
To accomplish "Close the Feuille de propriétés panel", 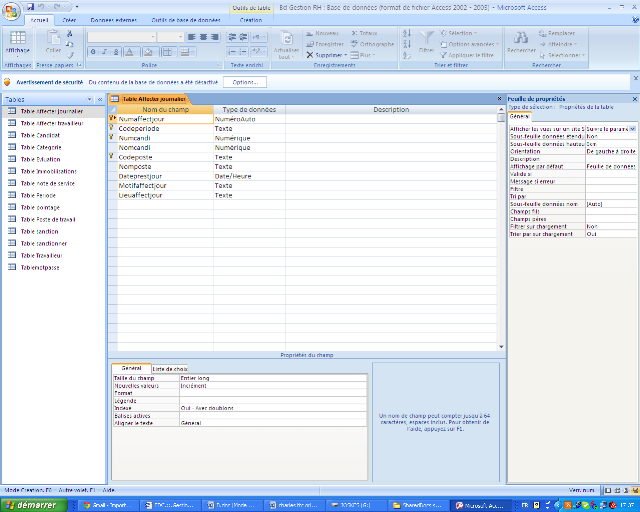I will (633, 99).
